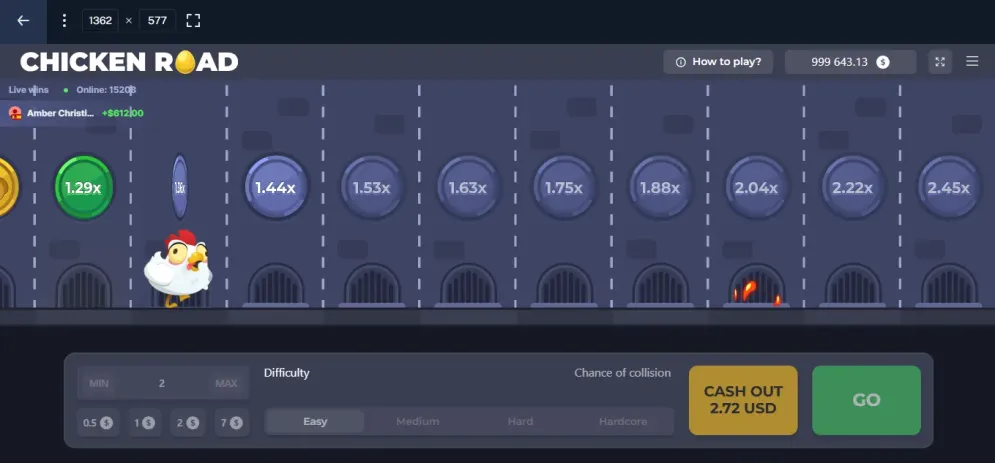The height and width of the screenshot is (463, 995).
Task: Click the Chance of collision label
Action: pyautogui.click(x=623, y=373)
